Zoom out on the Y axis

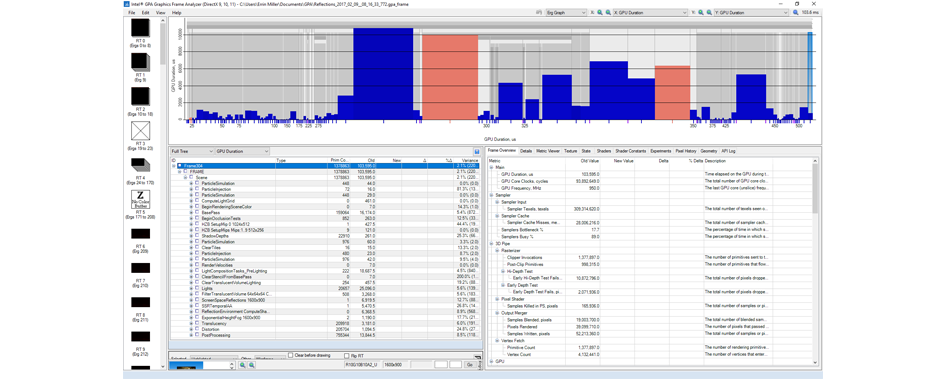coord(708,12)
